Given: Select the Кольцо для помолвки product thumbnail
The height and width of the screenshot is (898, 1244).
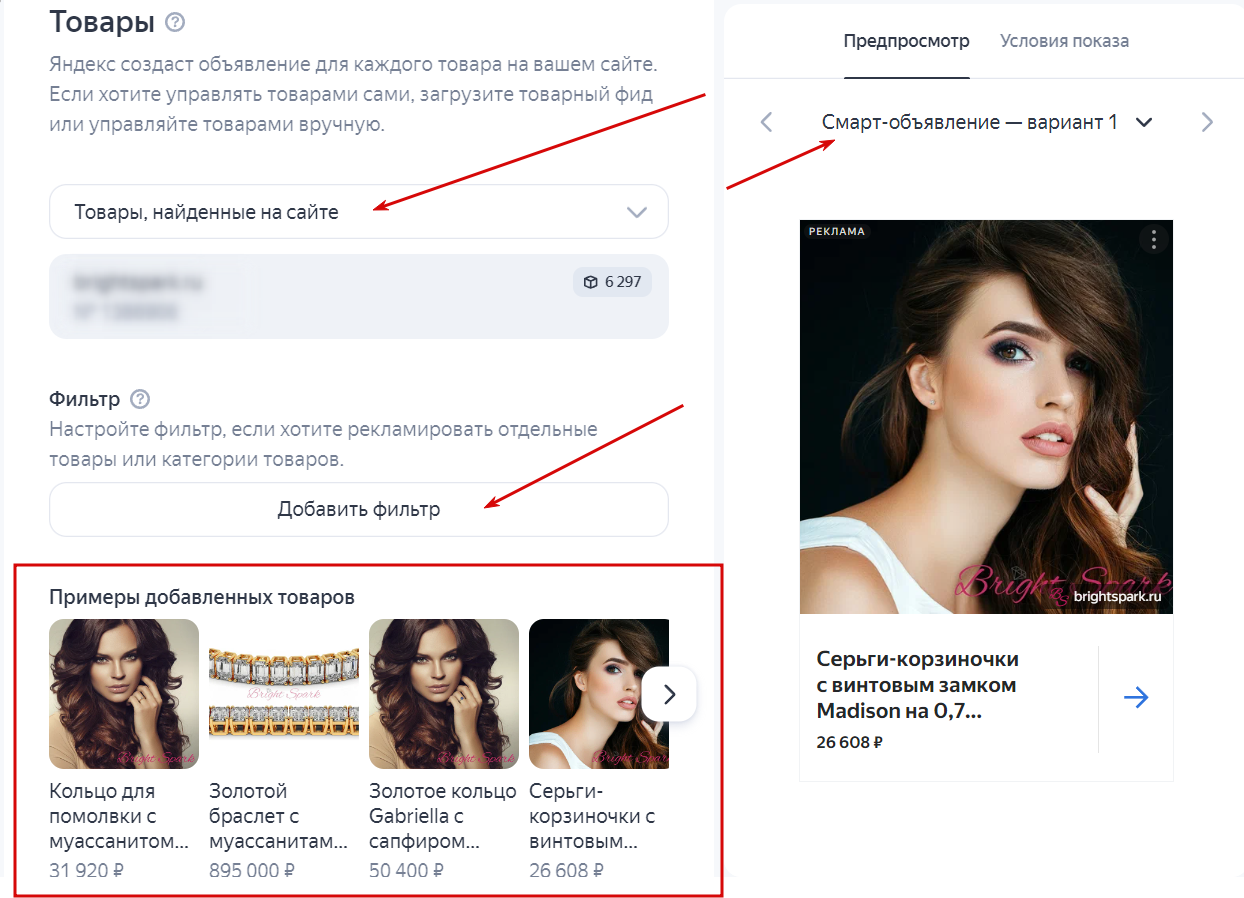Looking at the screenshot, I should pyautogui.click(x=124, y=693).
